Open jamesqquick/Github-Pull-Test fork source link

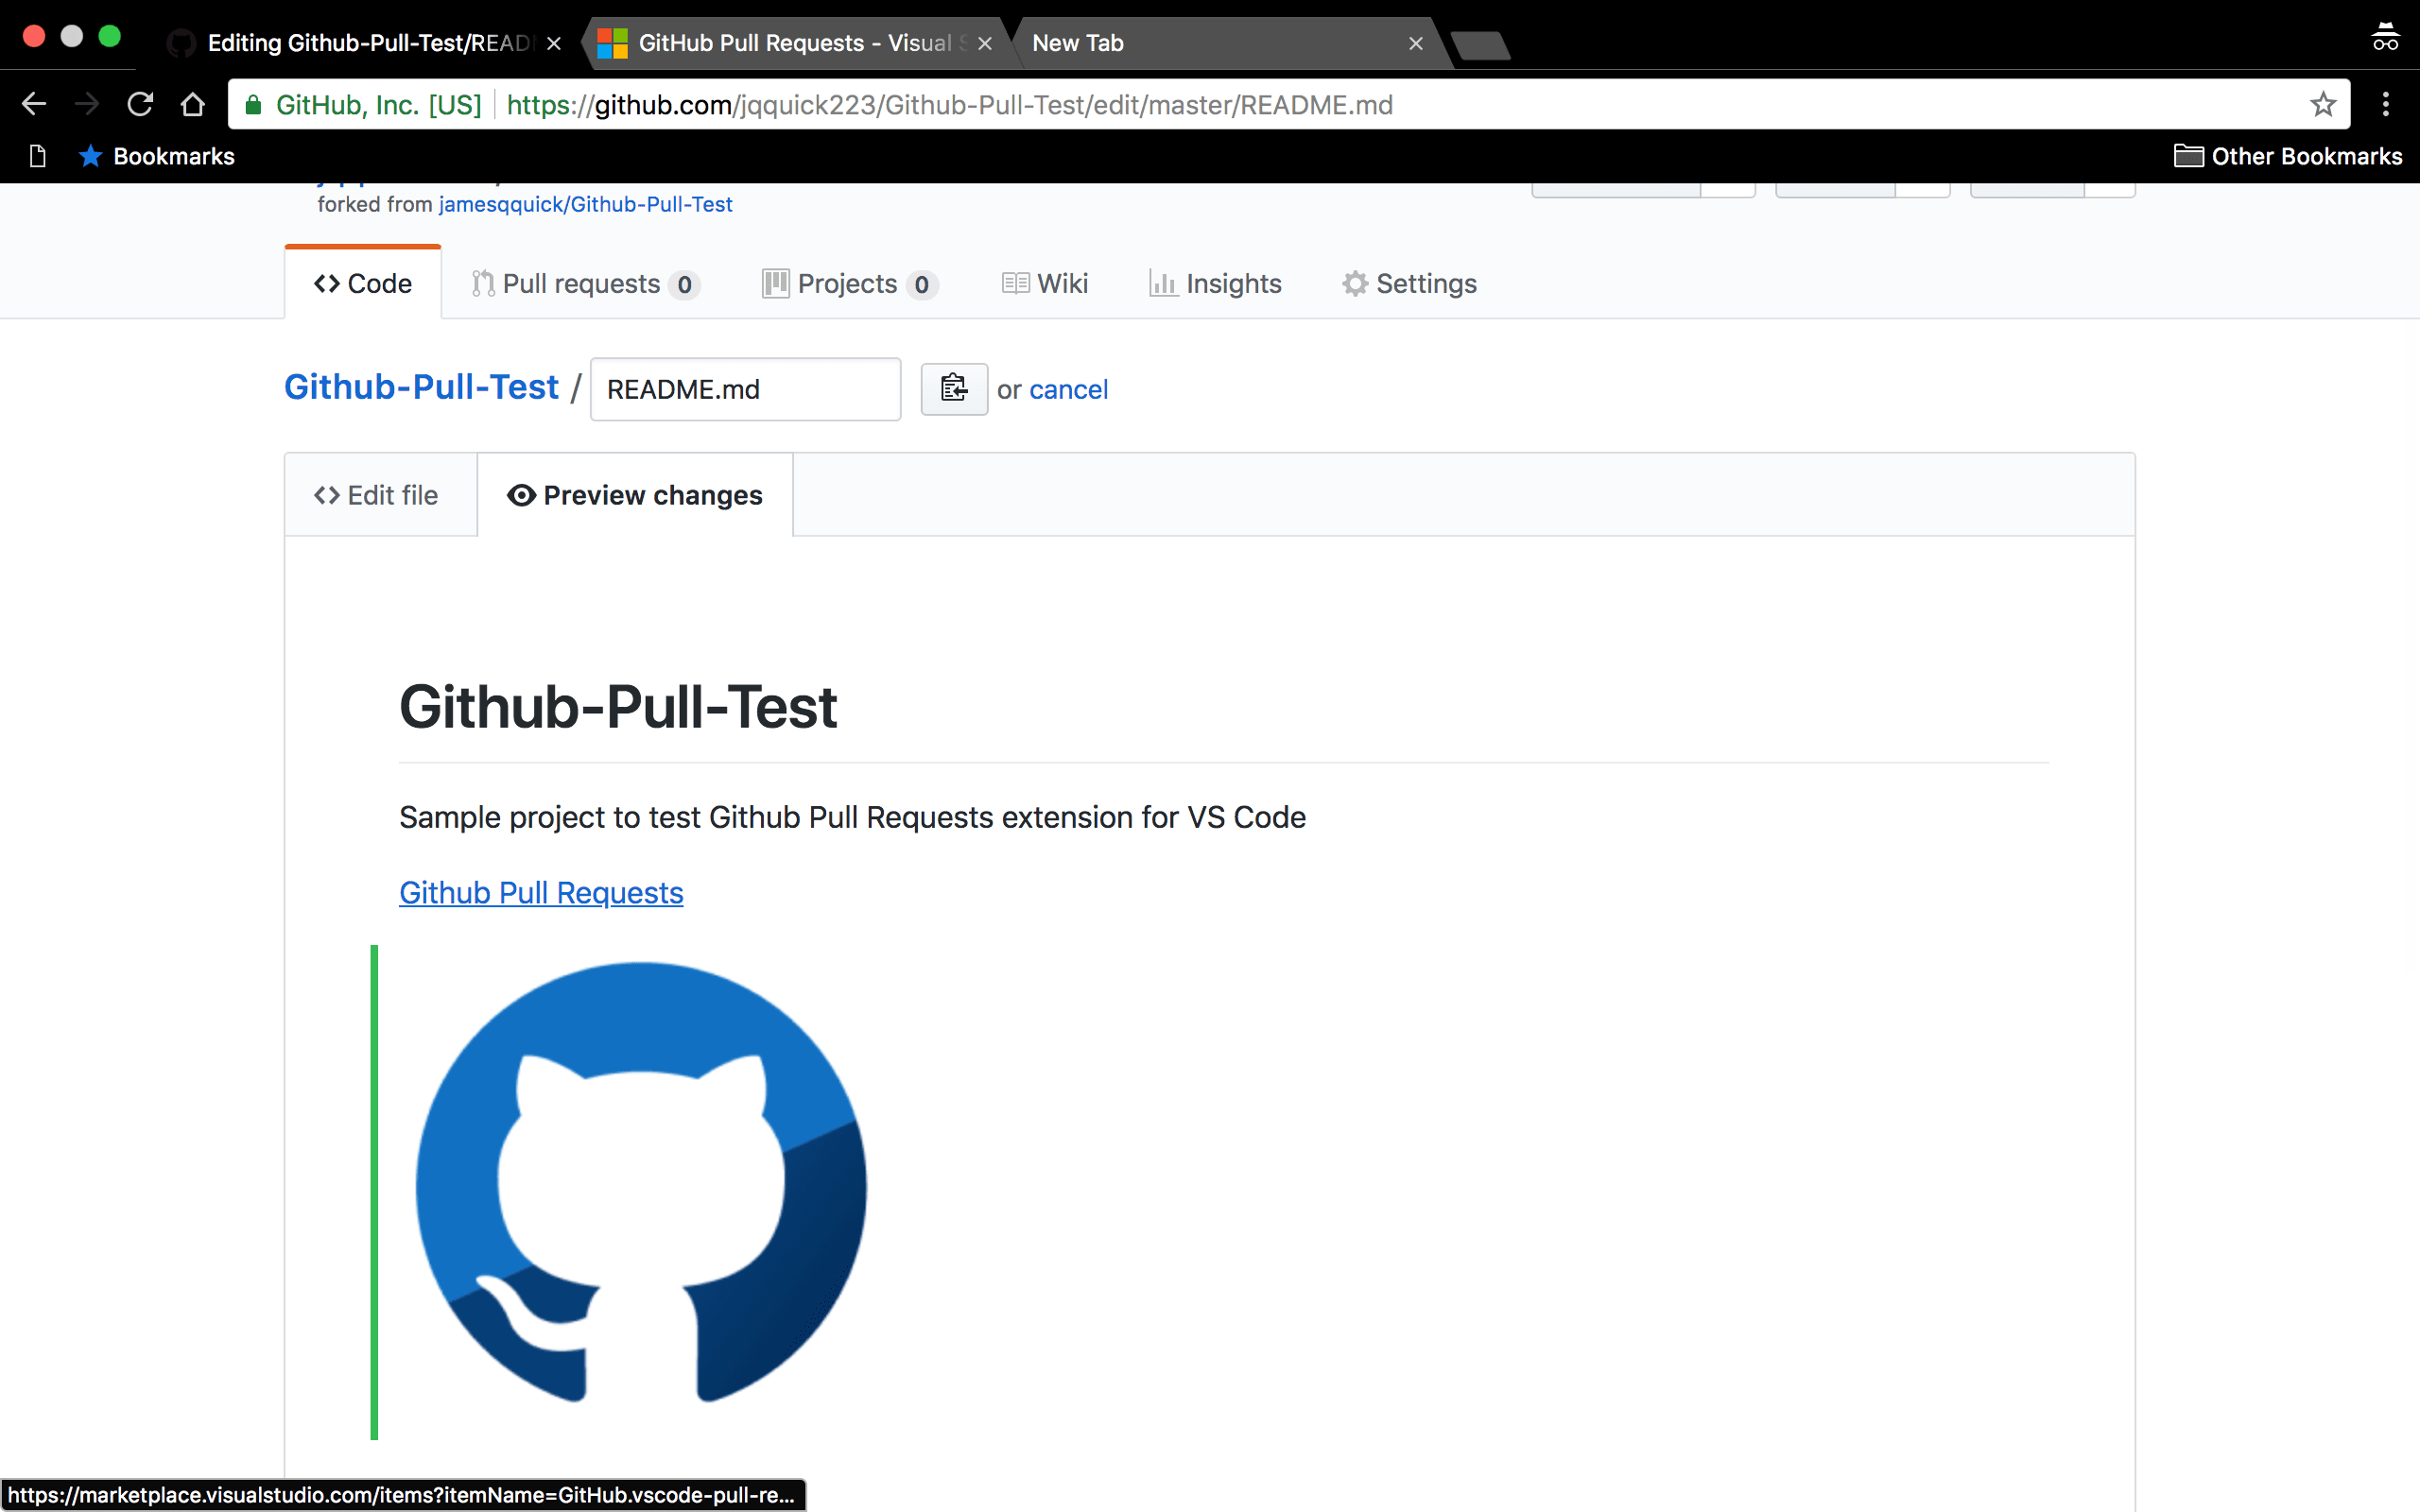click(585, 204)
